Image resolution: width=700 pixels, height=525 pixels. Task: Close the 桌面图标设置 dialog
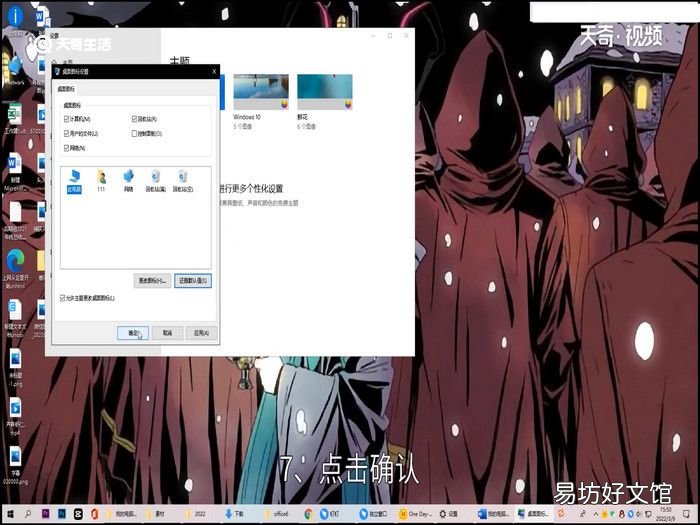coord(214,71)
